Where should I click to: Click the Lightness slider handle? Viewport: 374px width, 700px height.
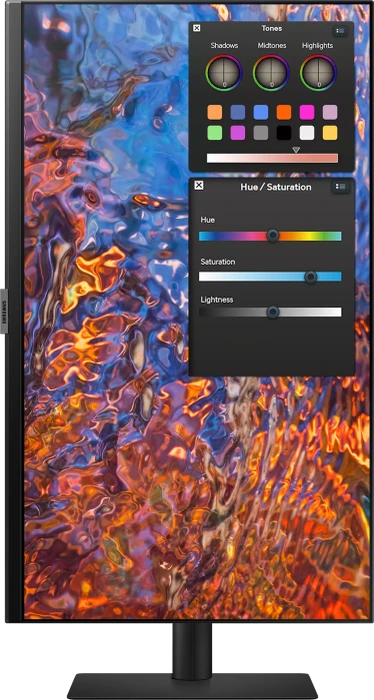pyautogui.click(x=273, y=312)
